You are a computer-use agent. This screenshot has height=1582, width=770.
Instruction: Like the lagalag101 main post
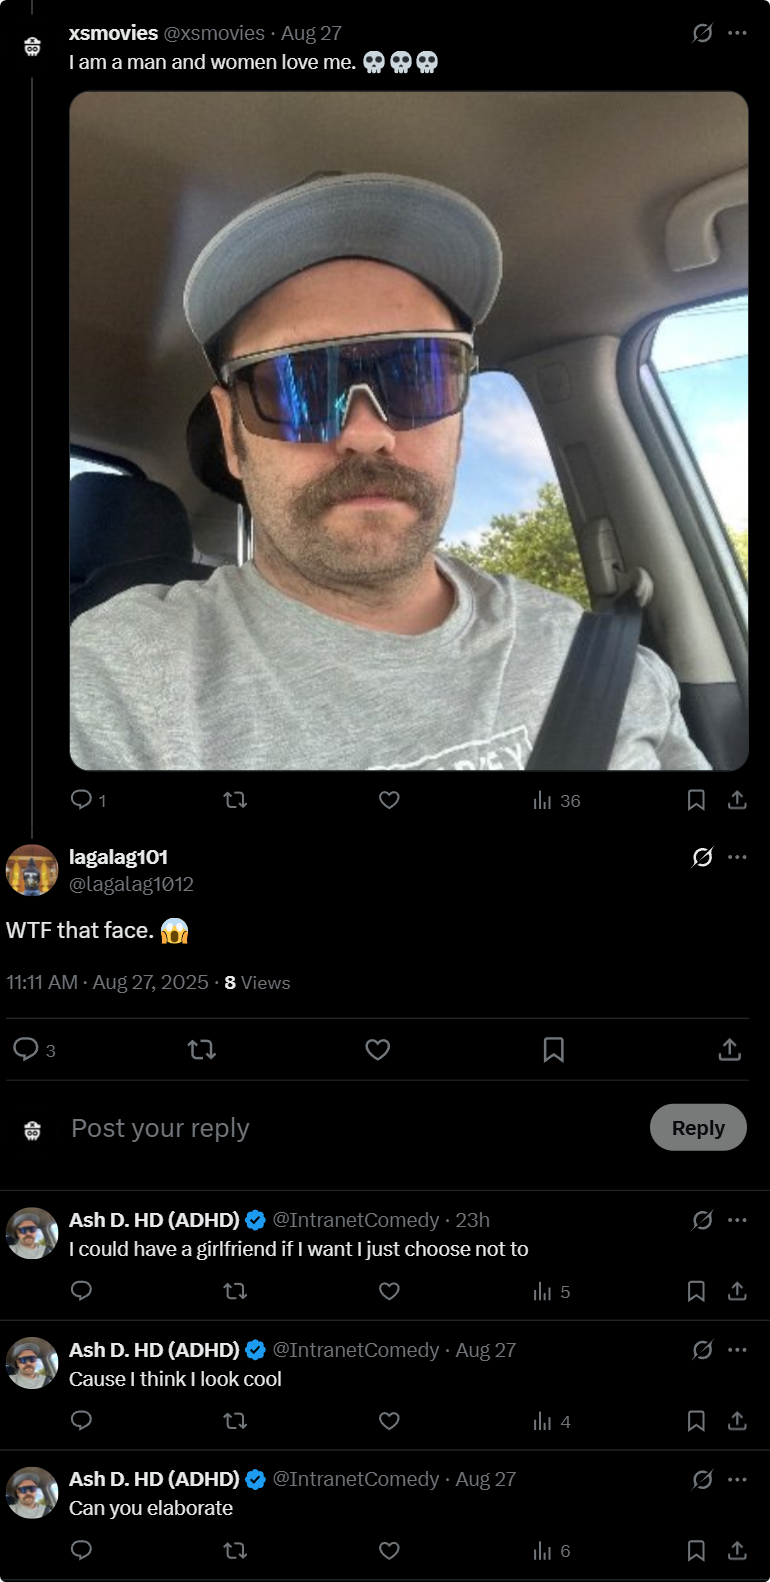(x=377, y=1049)
